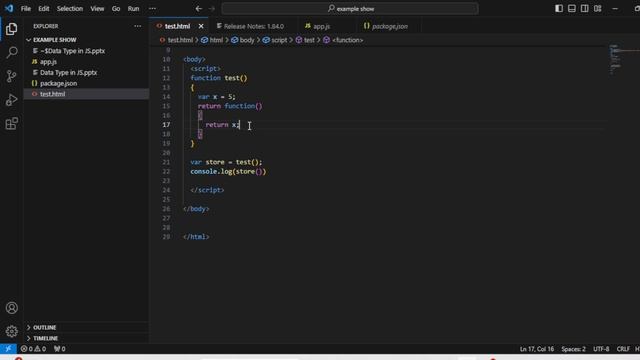
Task: Open the File menu
Action: tap(26, 8)
